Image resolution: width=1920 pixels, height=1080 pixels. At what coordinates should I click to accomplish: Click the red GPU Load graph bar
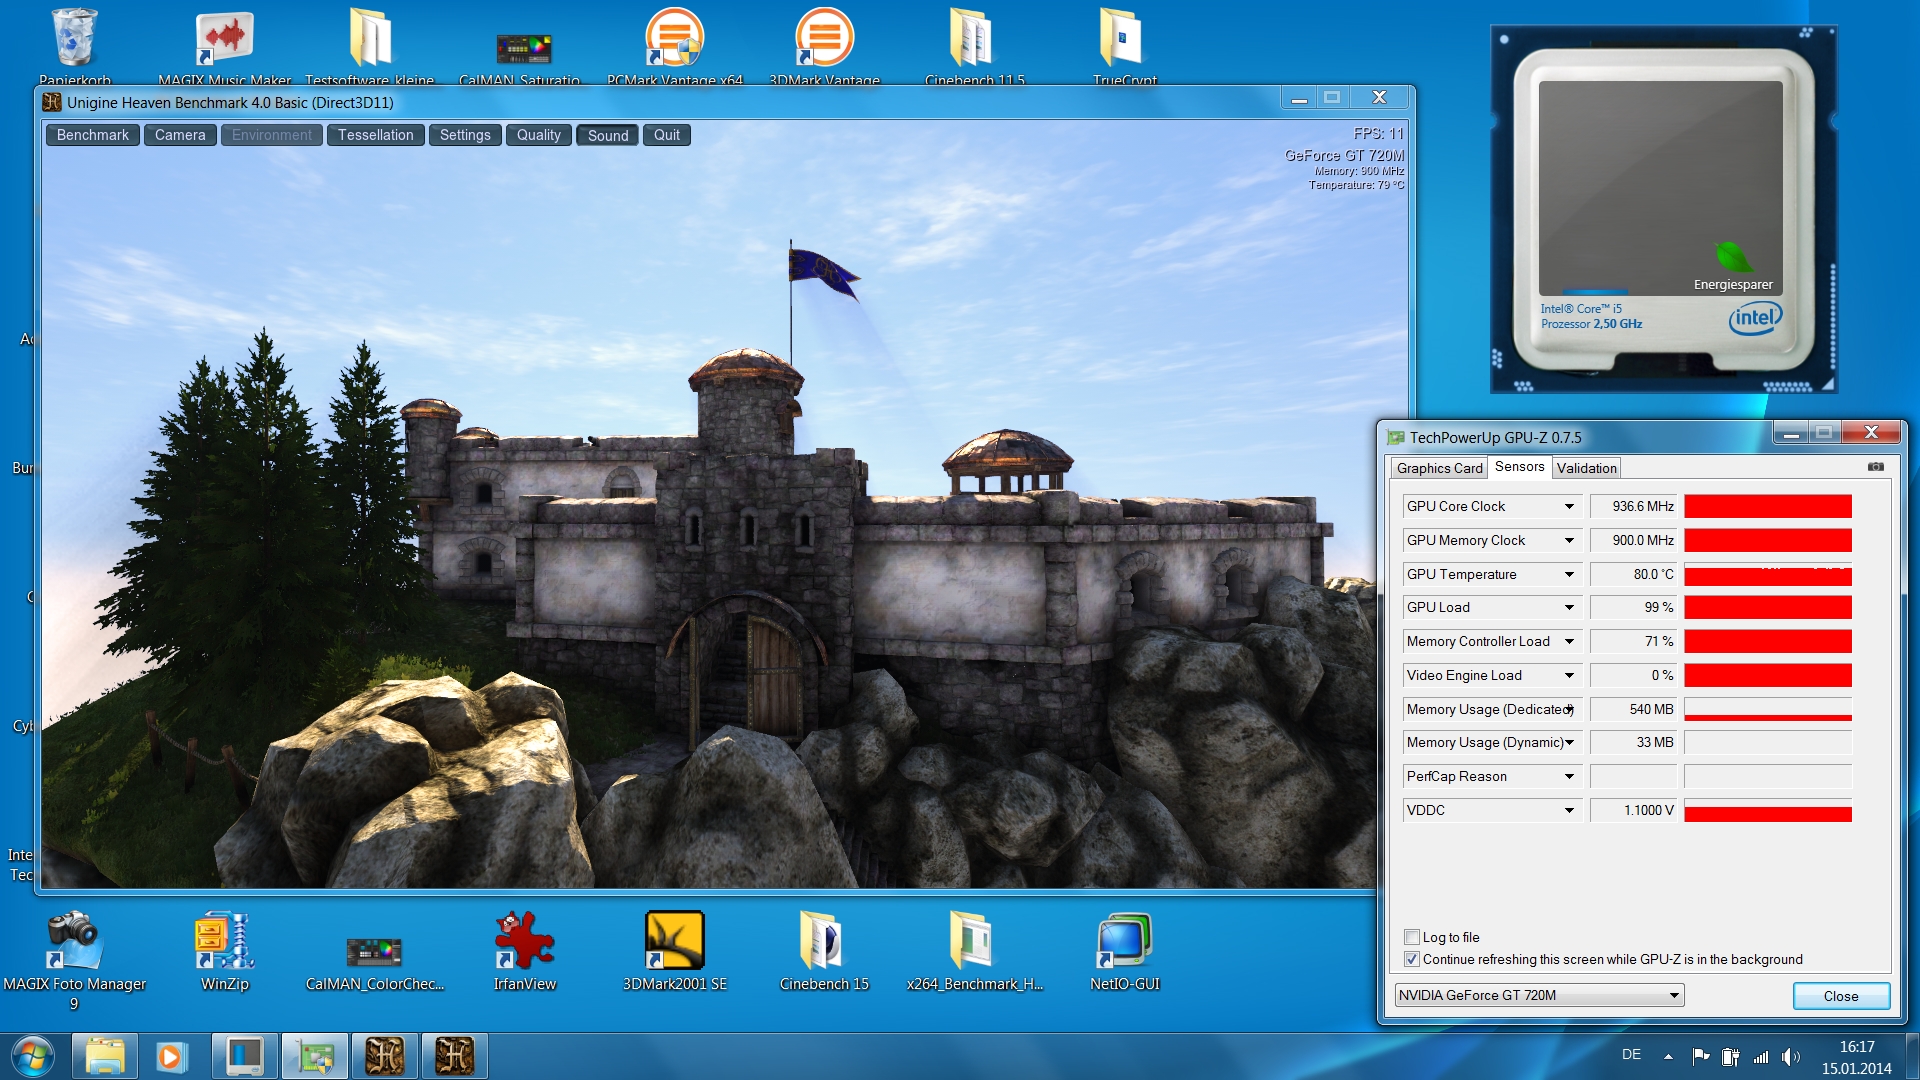click(1767, 608)
